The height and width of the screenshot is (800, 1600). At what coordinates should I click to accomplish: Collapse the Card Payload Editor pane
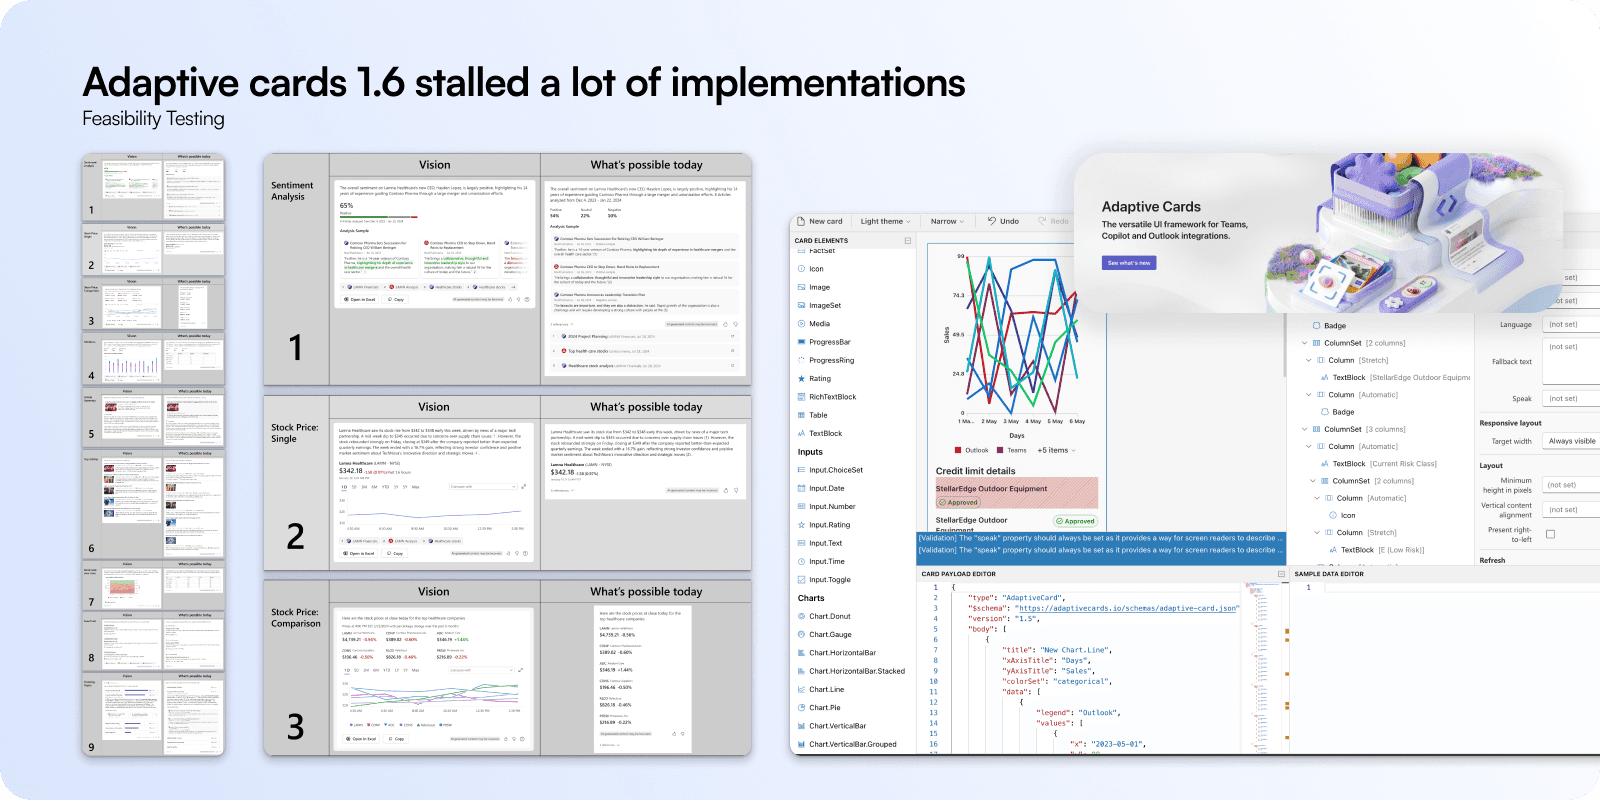pos(1281,574)
